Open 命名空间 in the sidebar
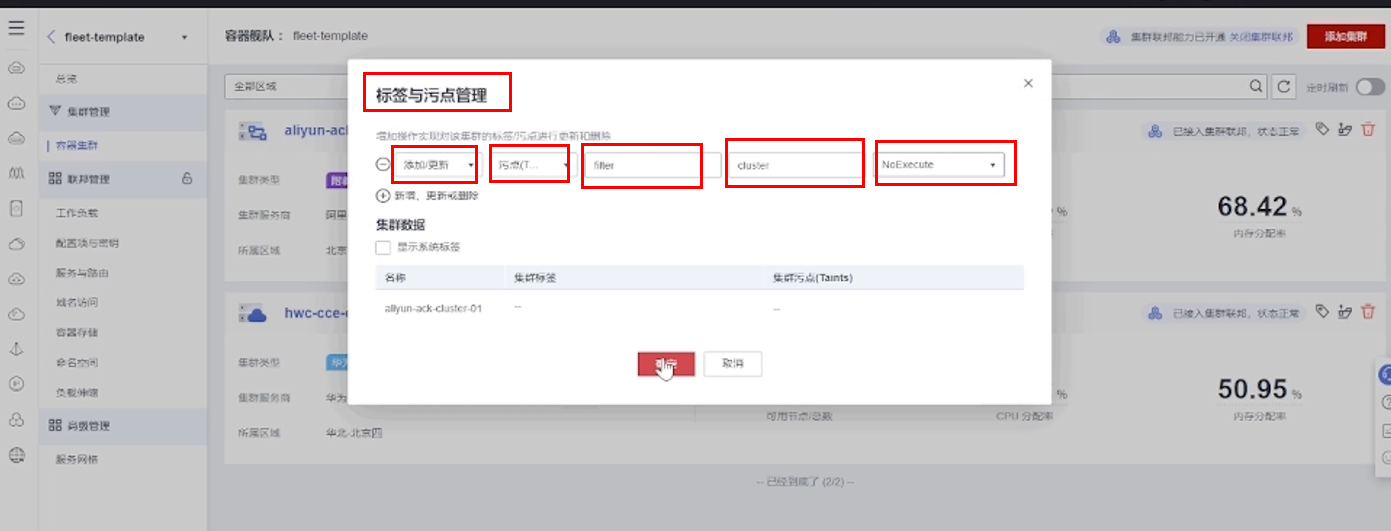This screenshot has width=1391, height=531. [77, 362]
